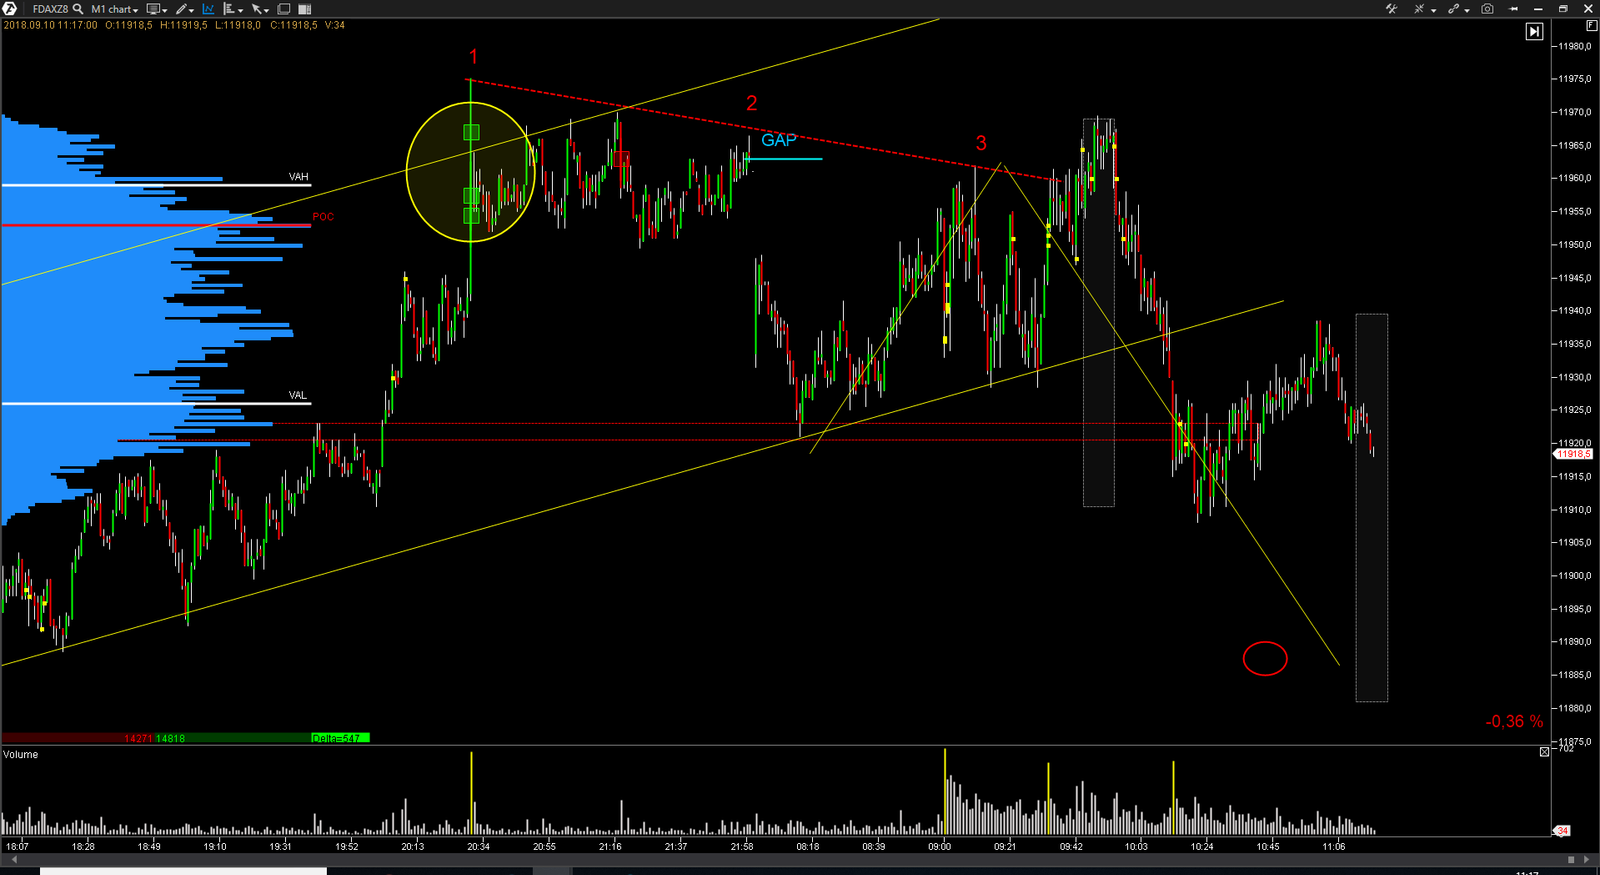
Task: Click the 11900,0 price axis label
Action: 1573,576
